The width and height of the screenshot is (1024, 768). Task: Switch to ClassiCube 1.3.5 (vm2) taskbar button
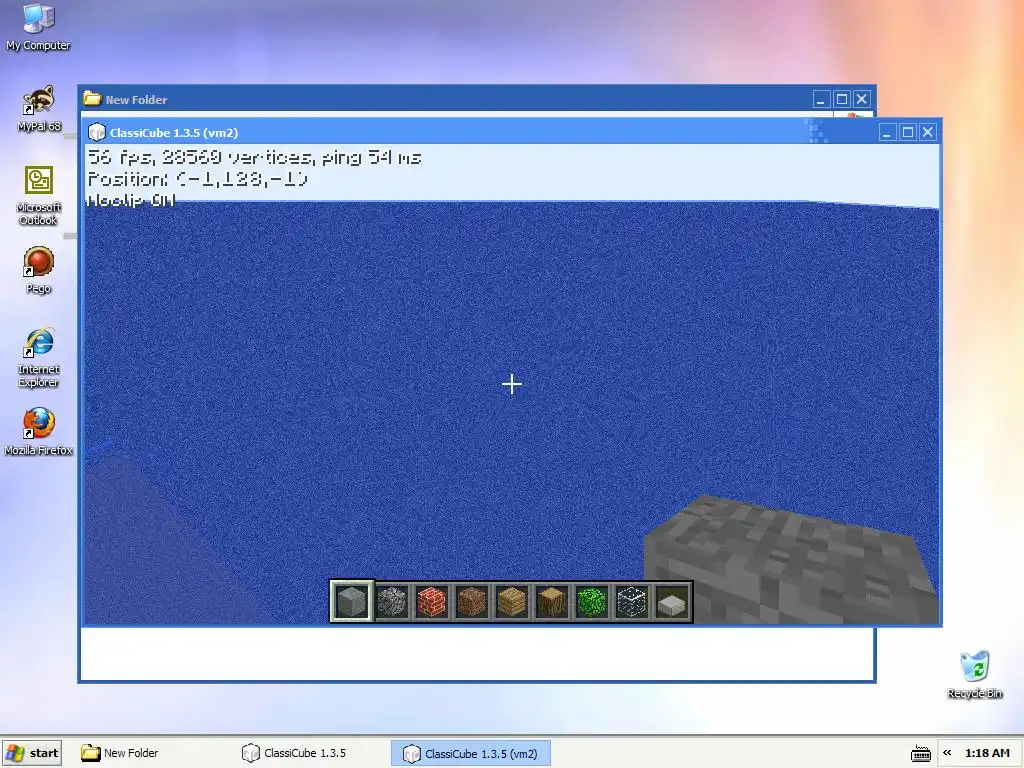point(470,753)
